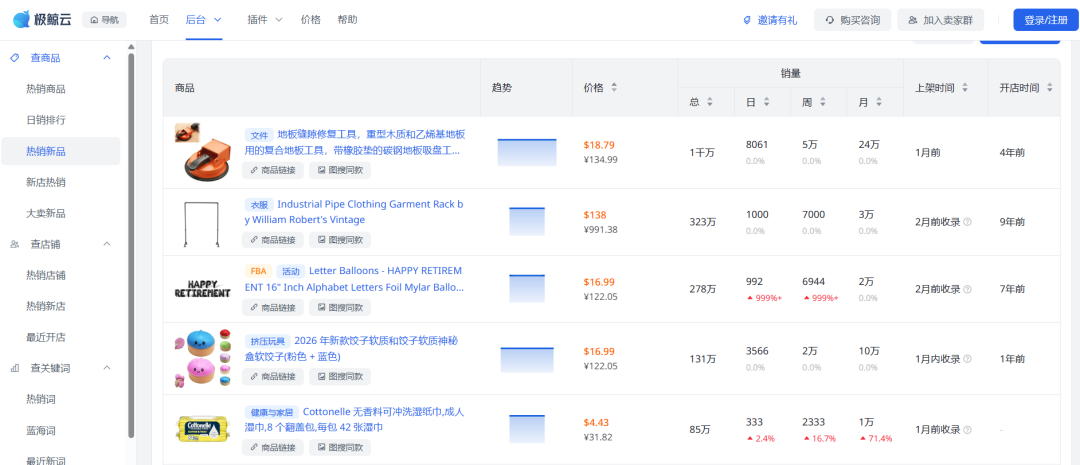Click the 购买咨询 button
Screen dimensions: 1080x465
[x=852, y=20]
